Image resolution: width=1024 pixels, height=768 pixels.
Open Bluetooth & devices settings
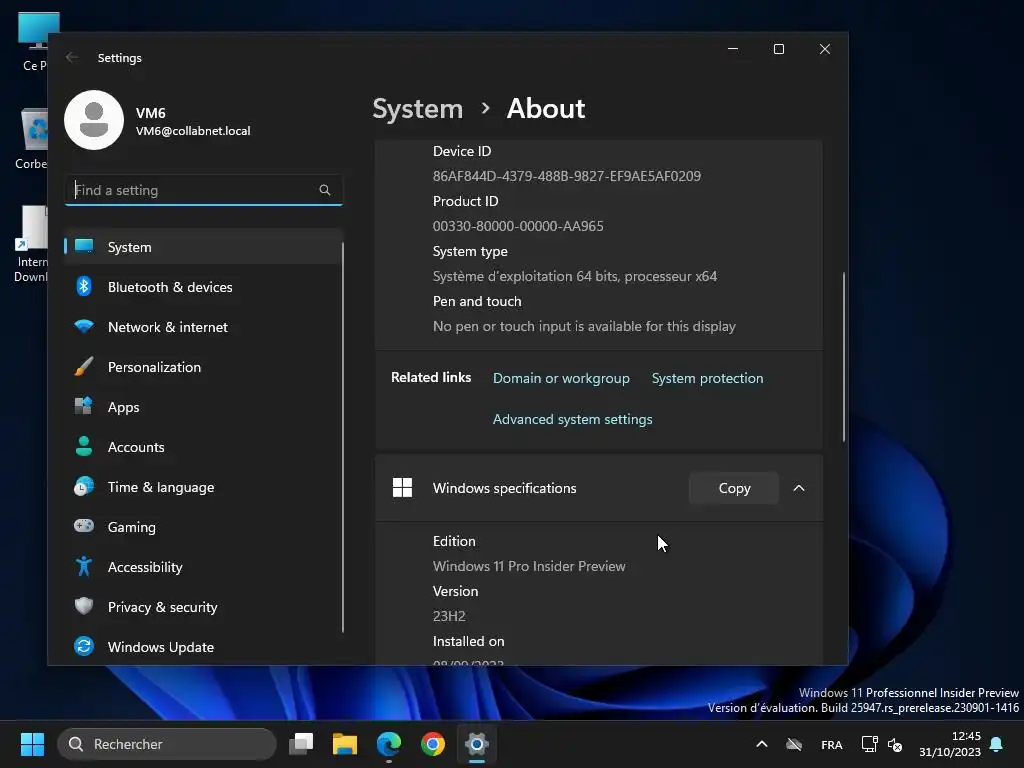pos(204,287)
